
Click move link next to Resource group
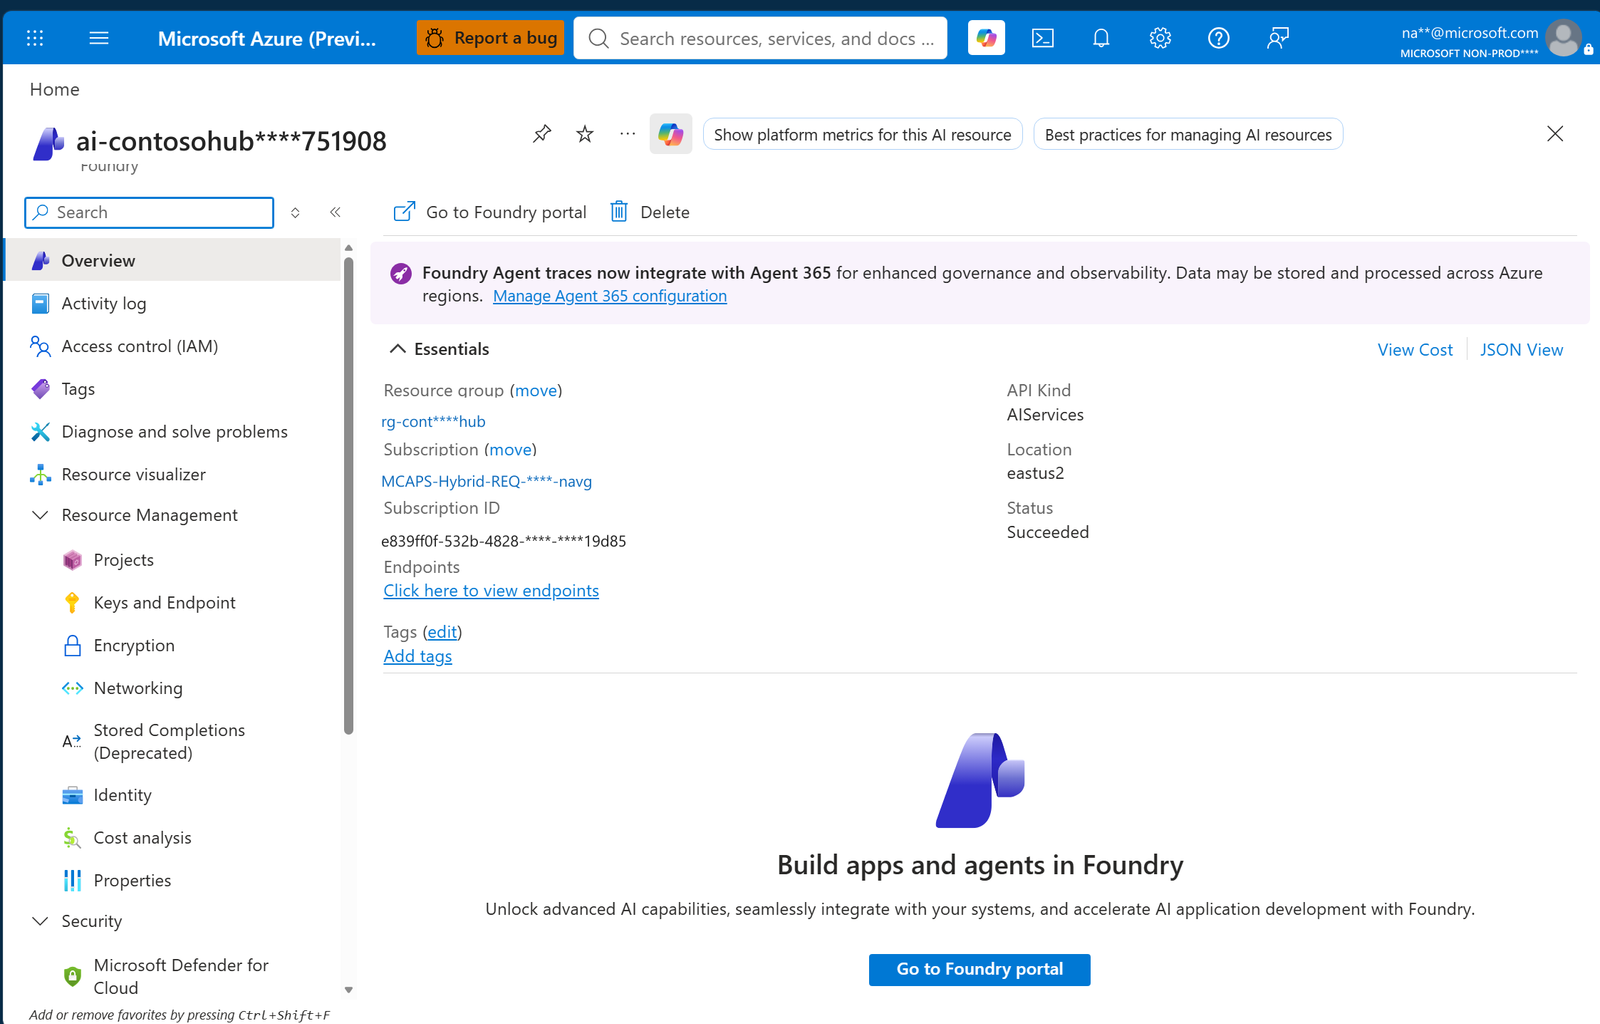(536, 391)
